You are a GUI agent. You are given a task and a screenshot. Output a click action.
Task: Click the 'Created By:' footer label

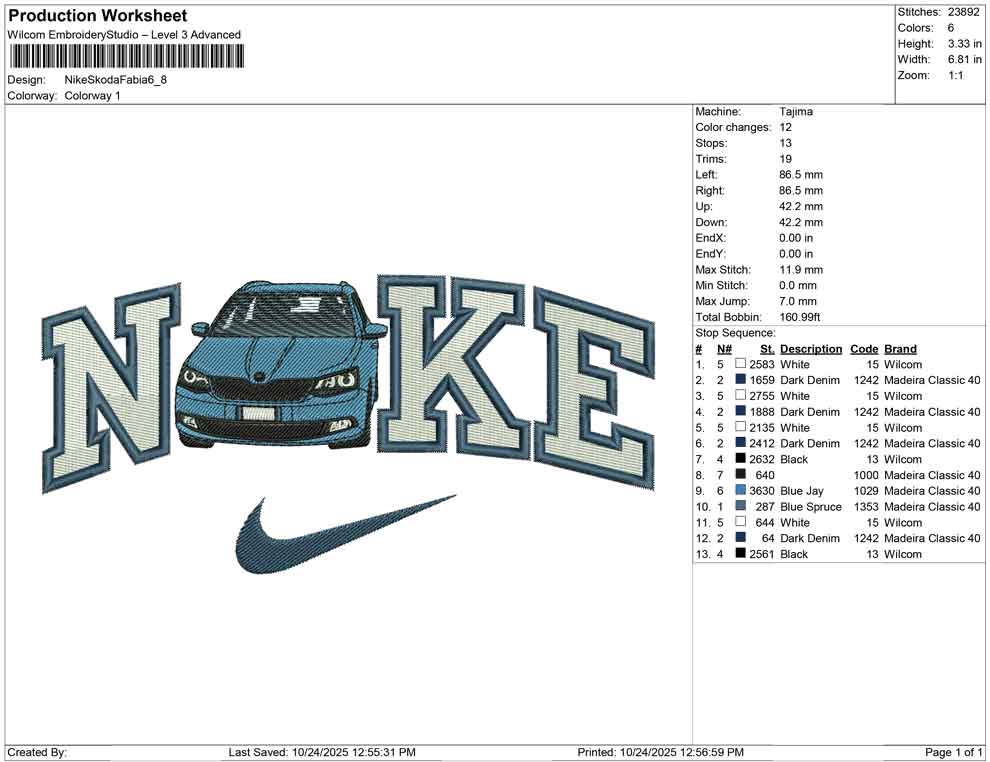(37, 752)
